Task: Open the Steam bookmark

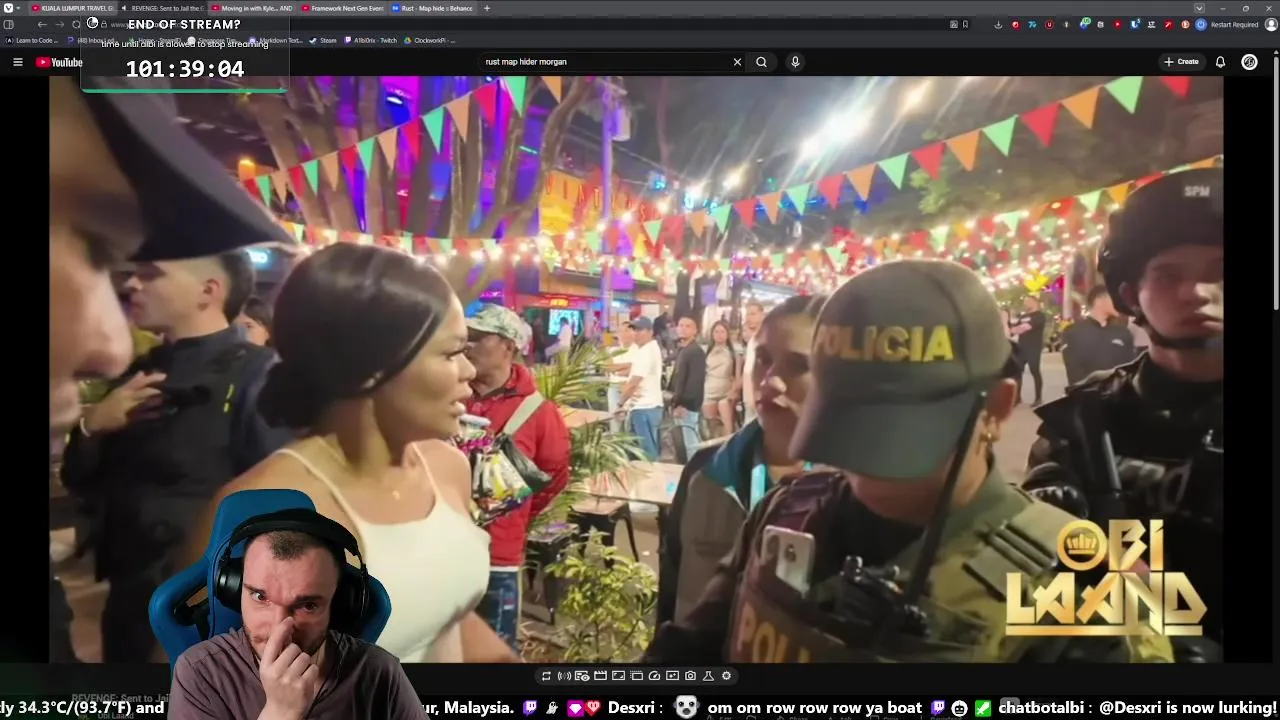Action: point(323,41)
